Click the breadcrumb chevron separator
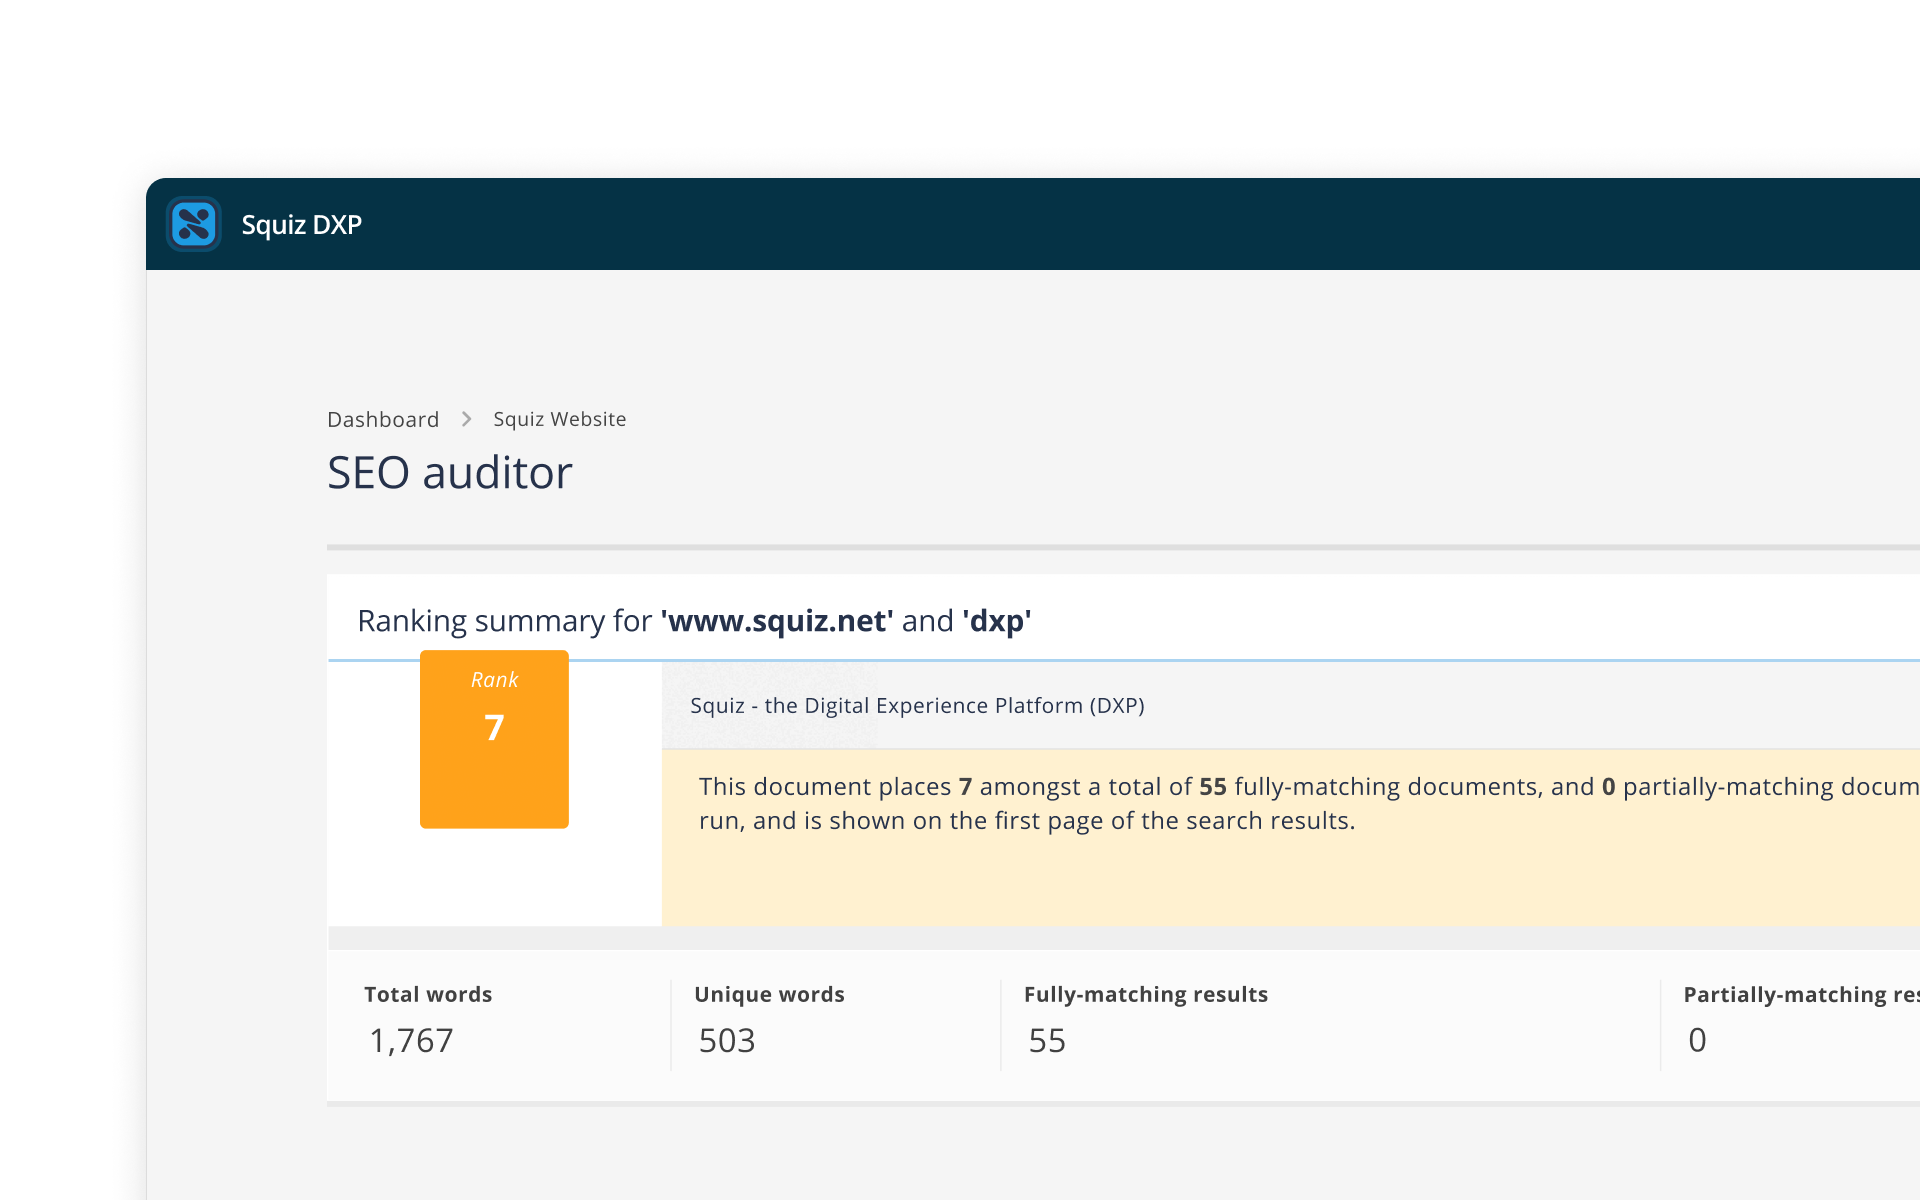 click(x=466, y=419)
